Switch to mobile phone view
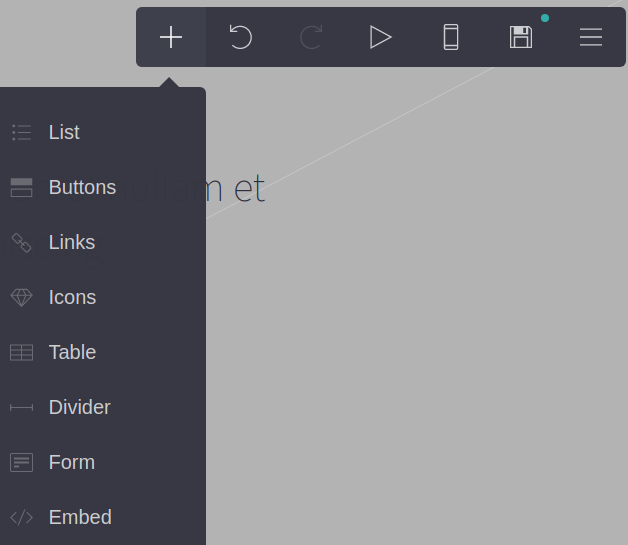This screenshot has width=628, height=545. click(x=451, y=37)
